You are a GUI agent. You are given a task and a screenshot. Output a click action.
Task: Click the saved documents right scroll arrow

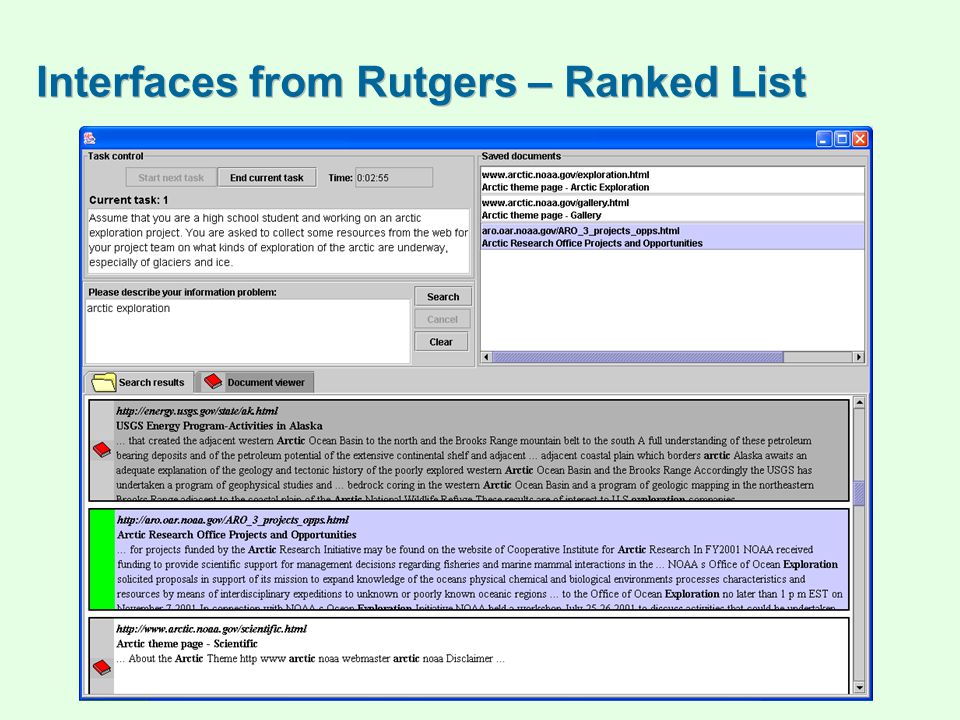[858, 357]
